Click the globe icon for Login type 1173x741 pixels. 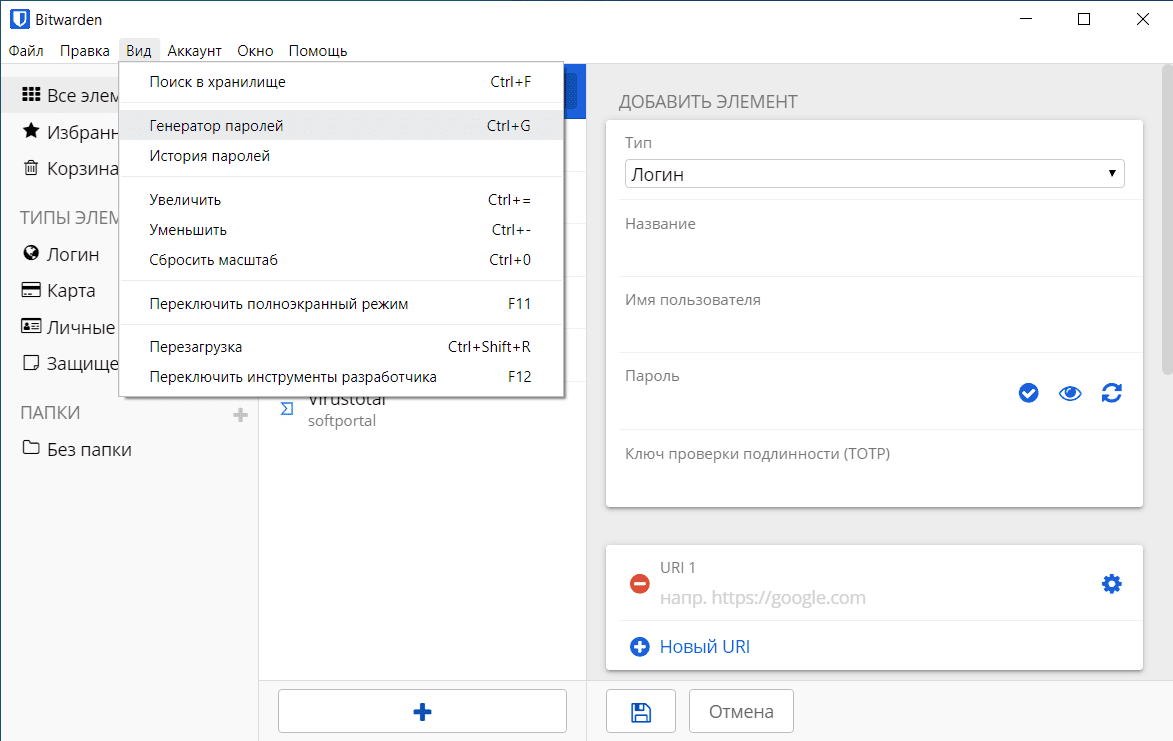coord(31,253)
